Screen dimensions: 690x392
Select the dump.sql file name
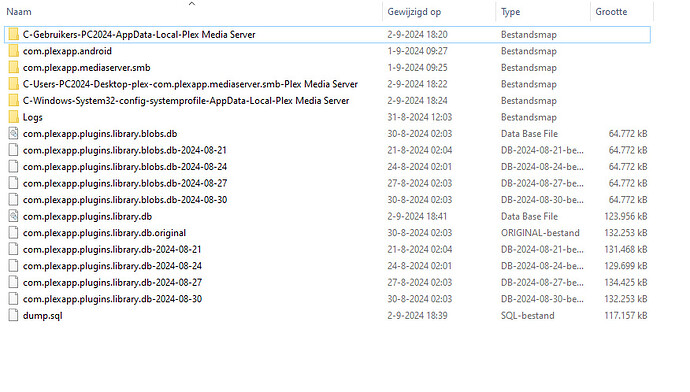point(43,315)
